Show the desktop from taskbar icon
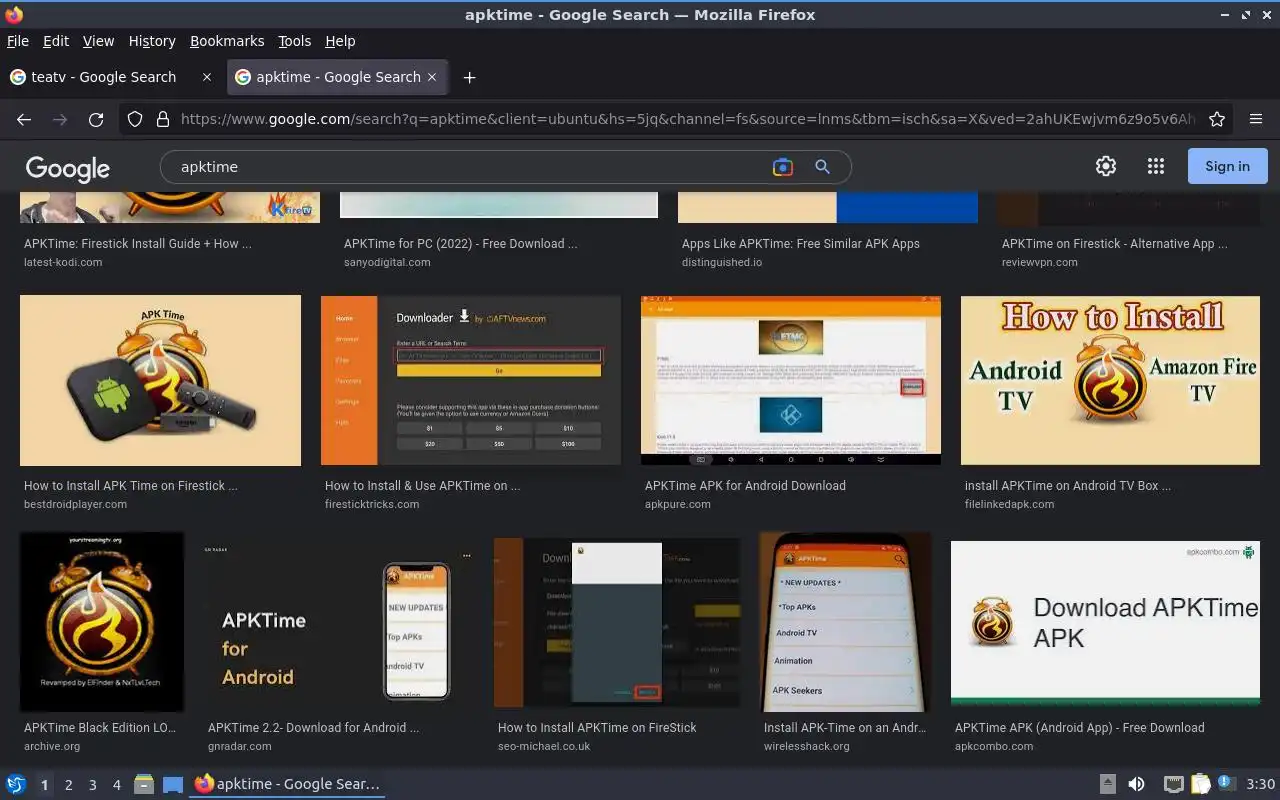 (172, 784)
